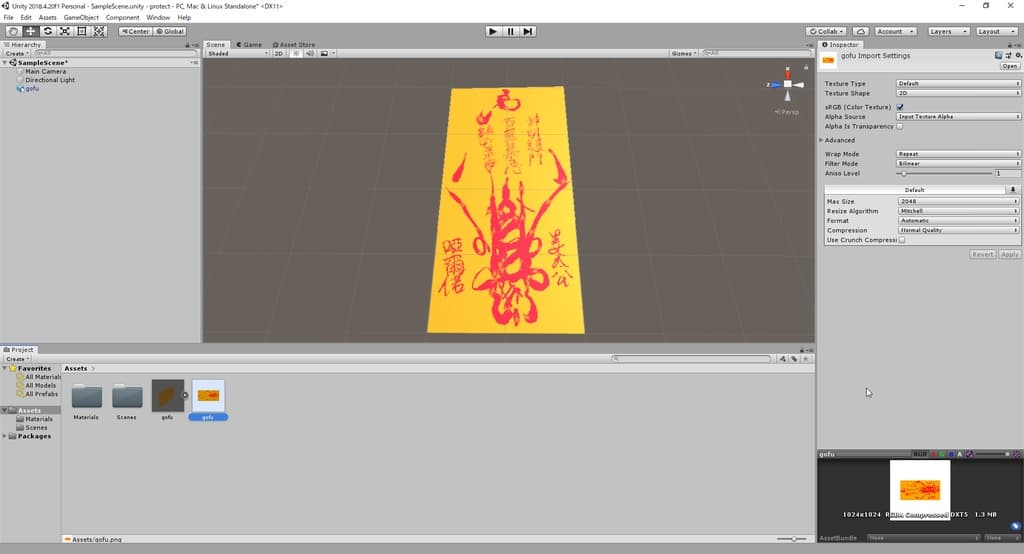Click the Step frame button

pos(528,31)
